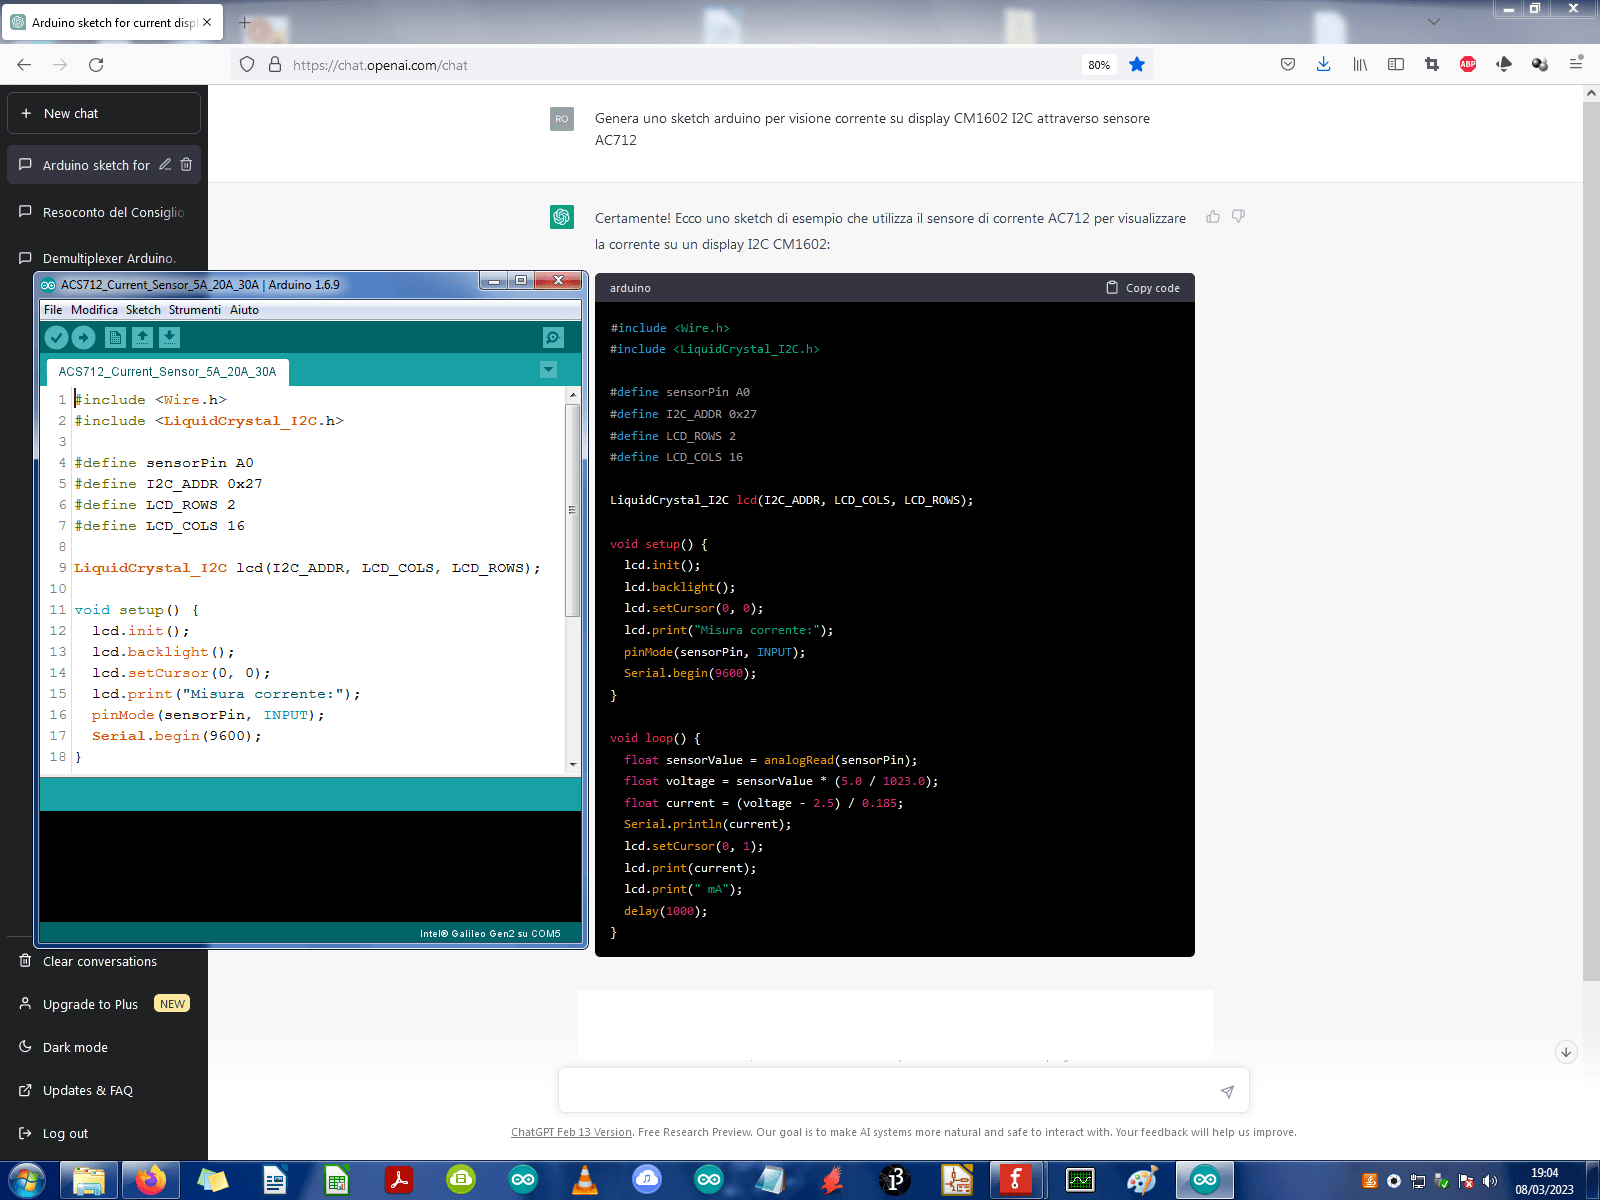The width and height of the screenshot is (1600, 1200).
Task: Open the editor tab dropdown in Arduino IDE
Action: [548, 370]
